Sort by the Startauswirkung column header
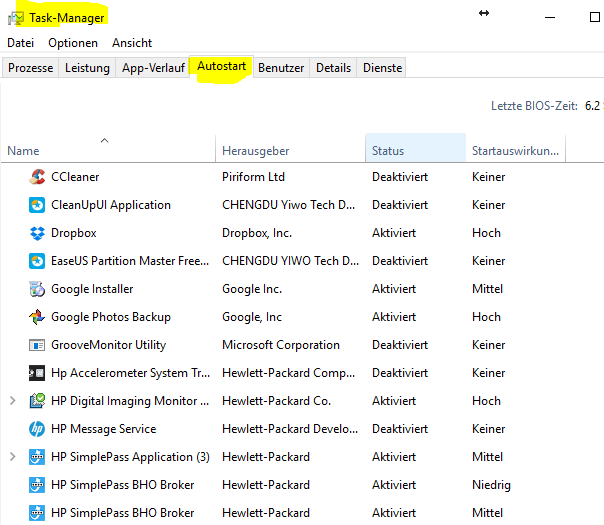 (515, 148)
